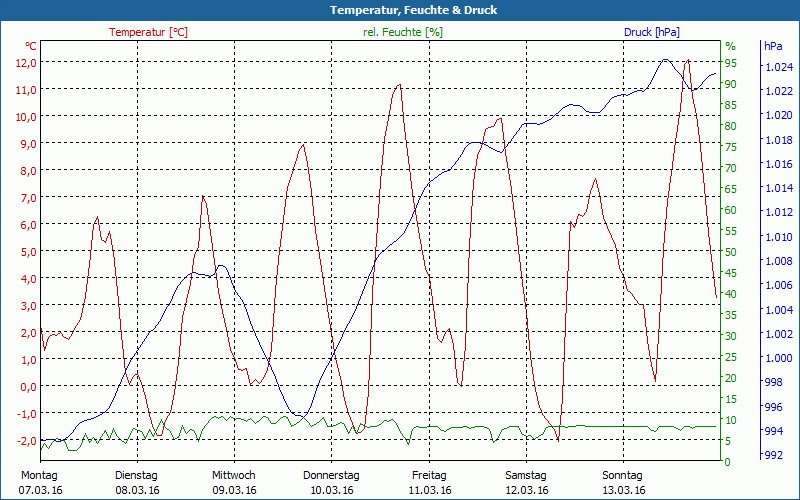Click the blue 'hPa' axis unit label

point(773,46)
